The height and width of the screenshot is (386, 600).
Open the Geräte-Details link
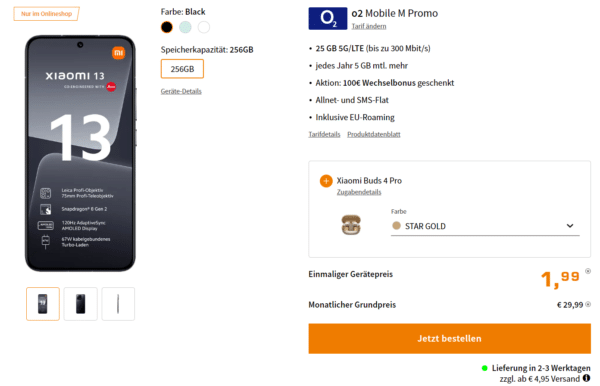[181, 91]
